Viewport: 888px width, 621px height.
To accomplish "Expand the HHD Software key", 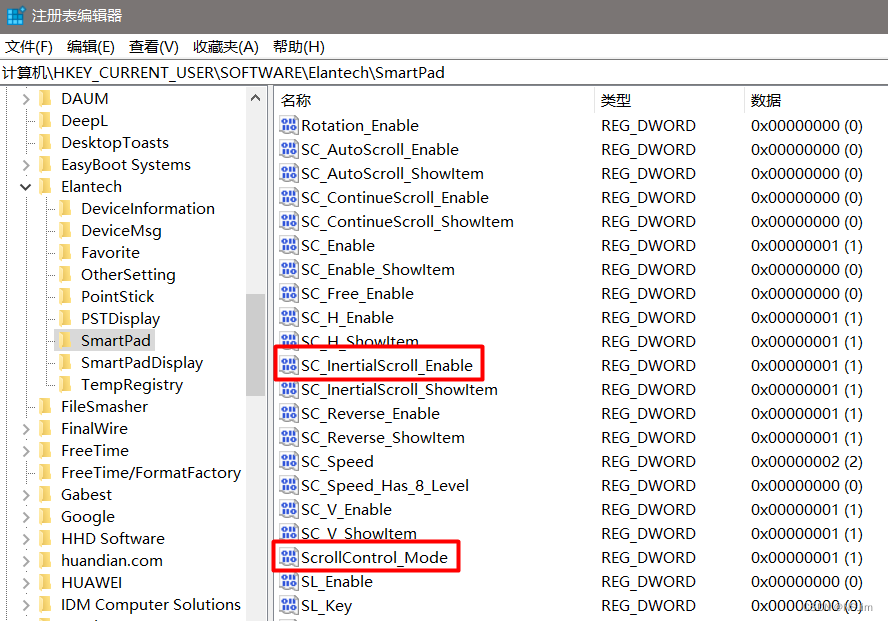I will coord(25,539).
